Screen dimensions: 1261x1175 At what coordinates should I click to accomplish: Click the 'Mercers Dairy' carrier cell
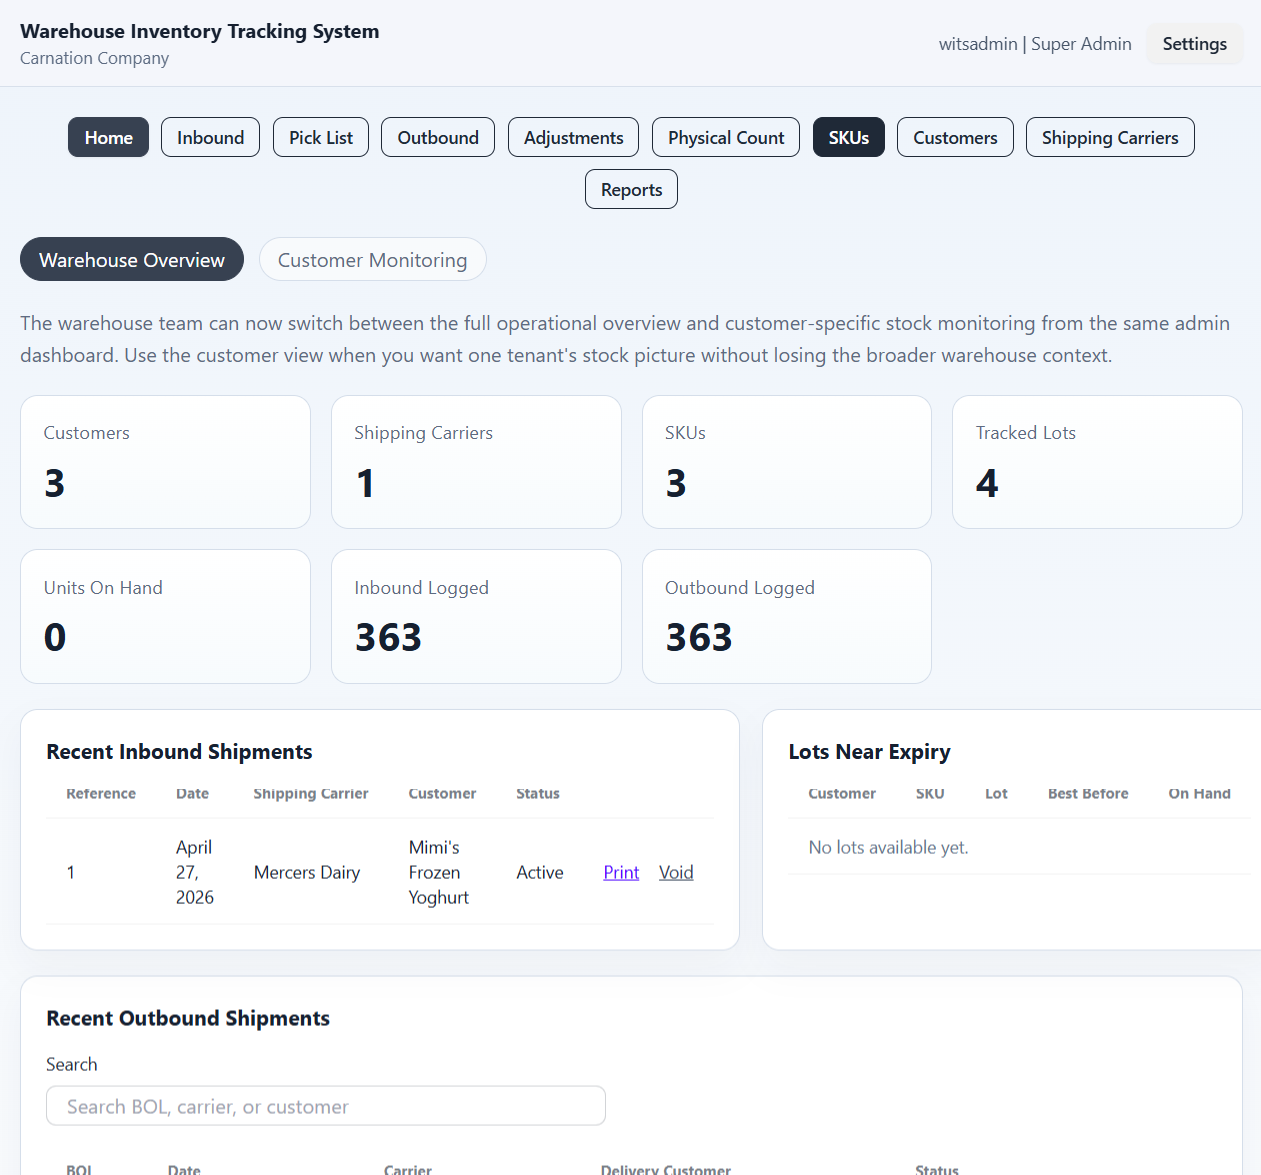[307, 872]
